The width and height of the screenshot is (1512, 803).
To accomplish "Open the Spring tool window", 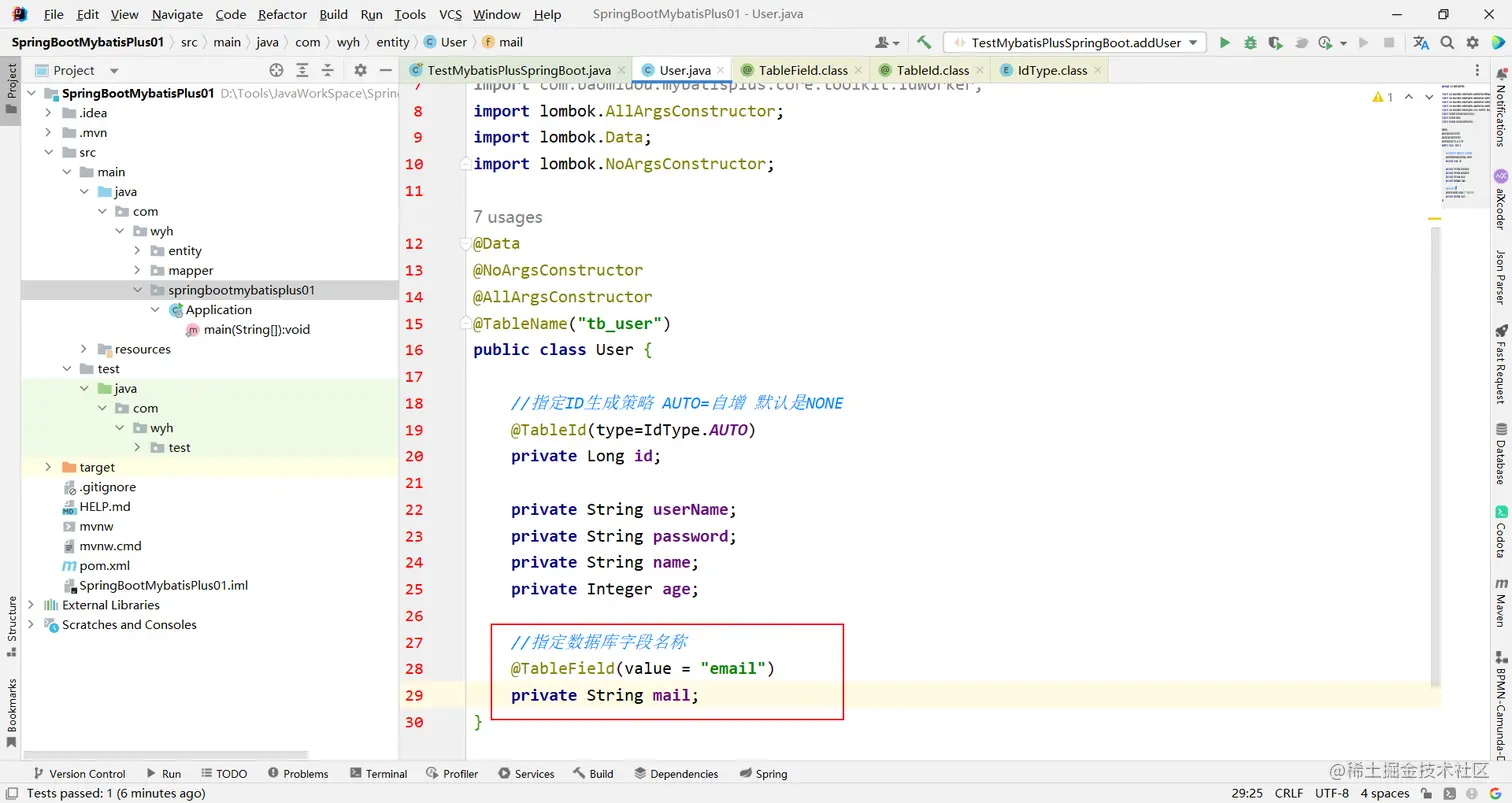I will 763,773.
